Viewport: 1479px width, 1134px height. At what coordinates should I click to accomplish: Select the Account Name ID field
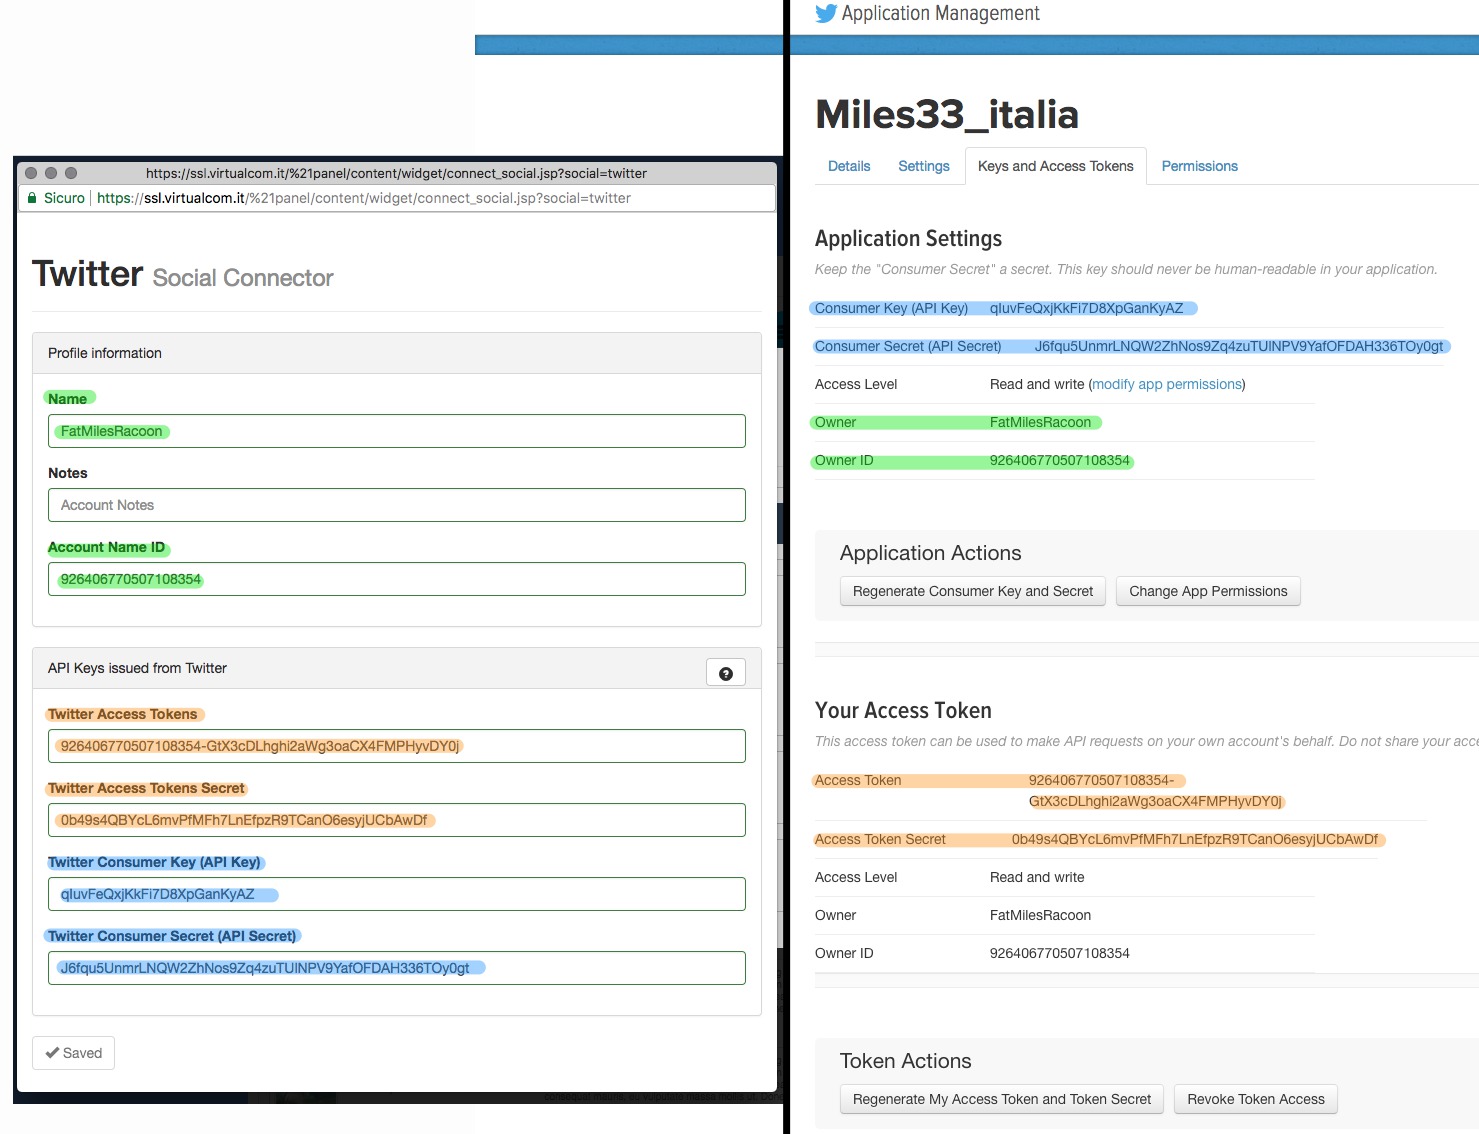(397, 579)
